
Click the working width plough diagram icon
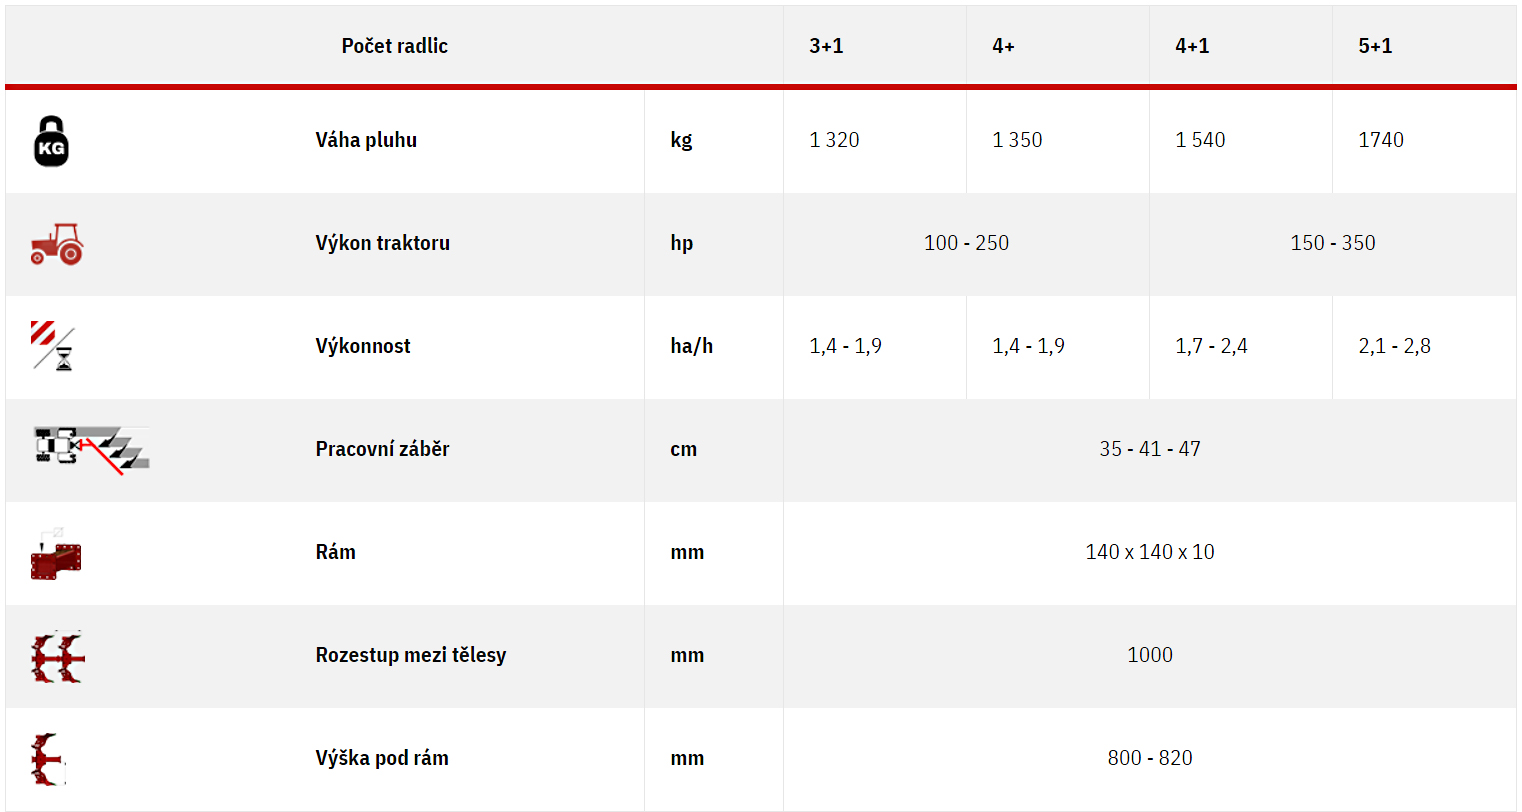point(91,450)
